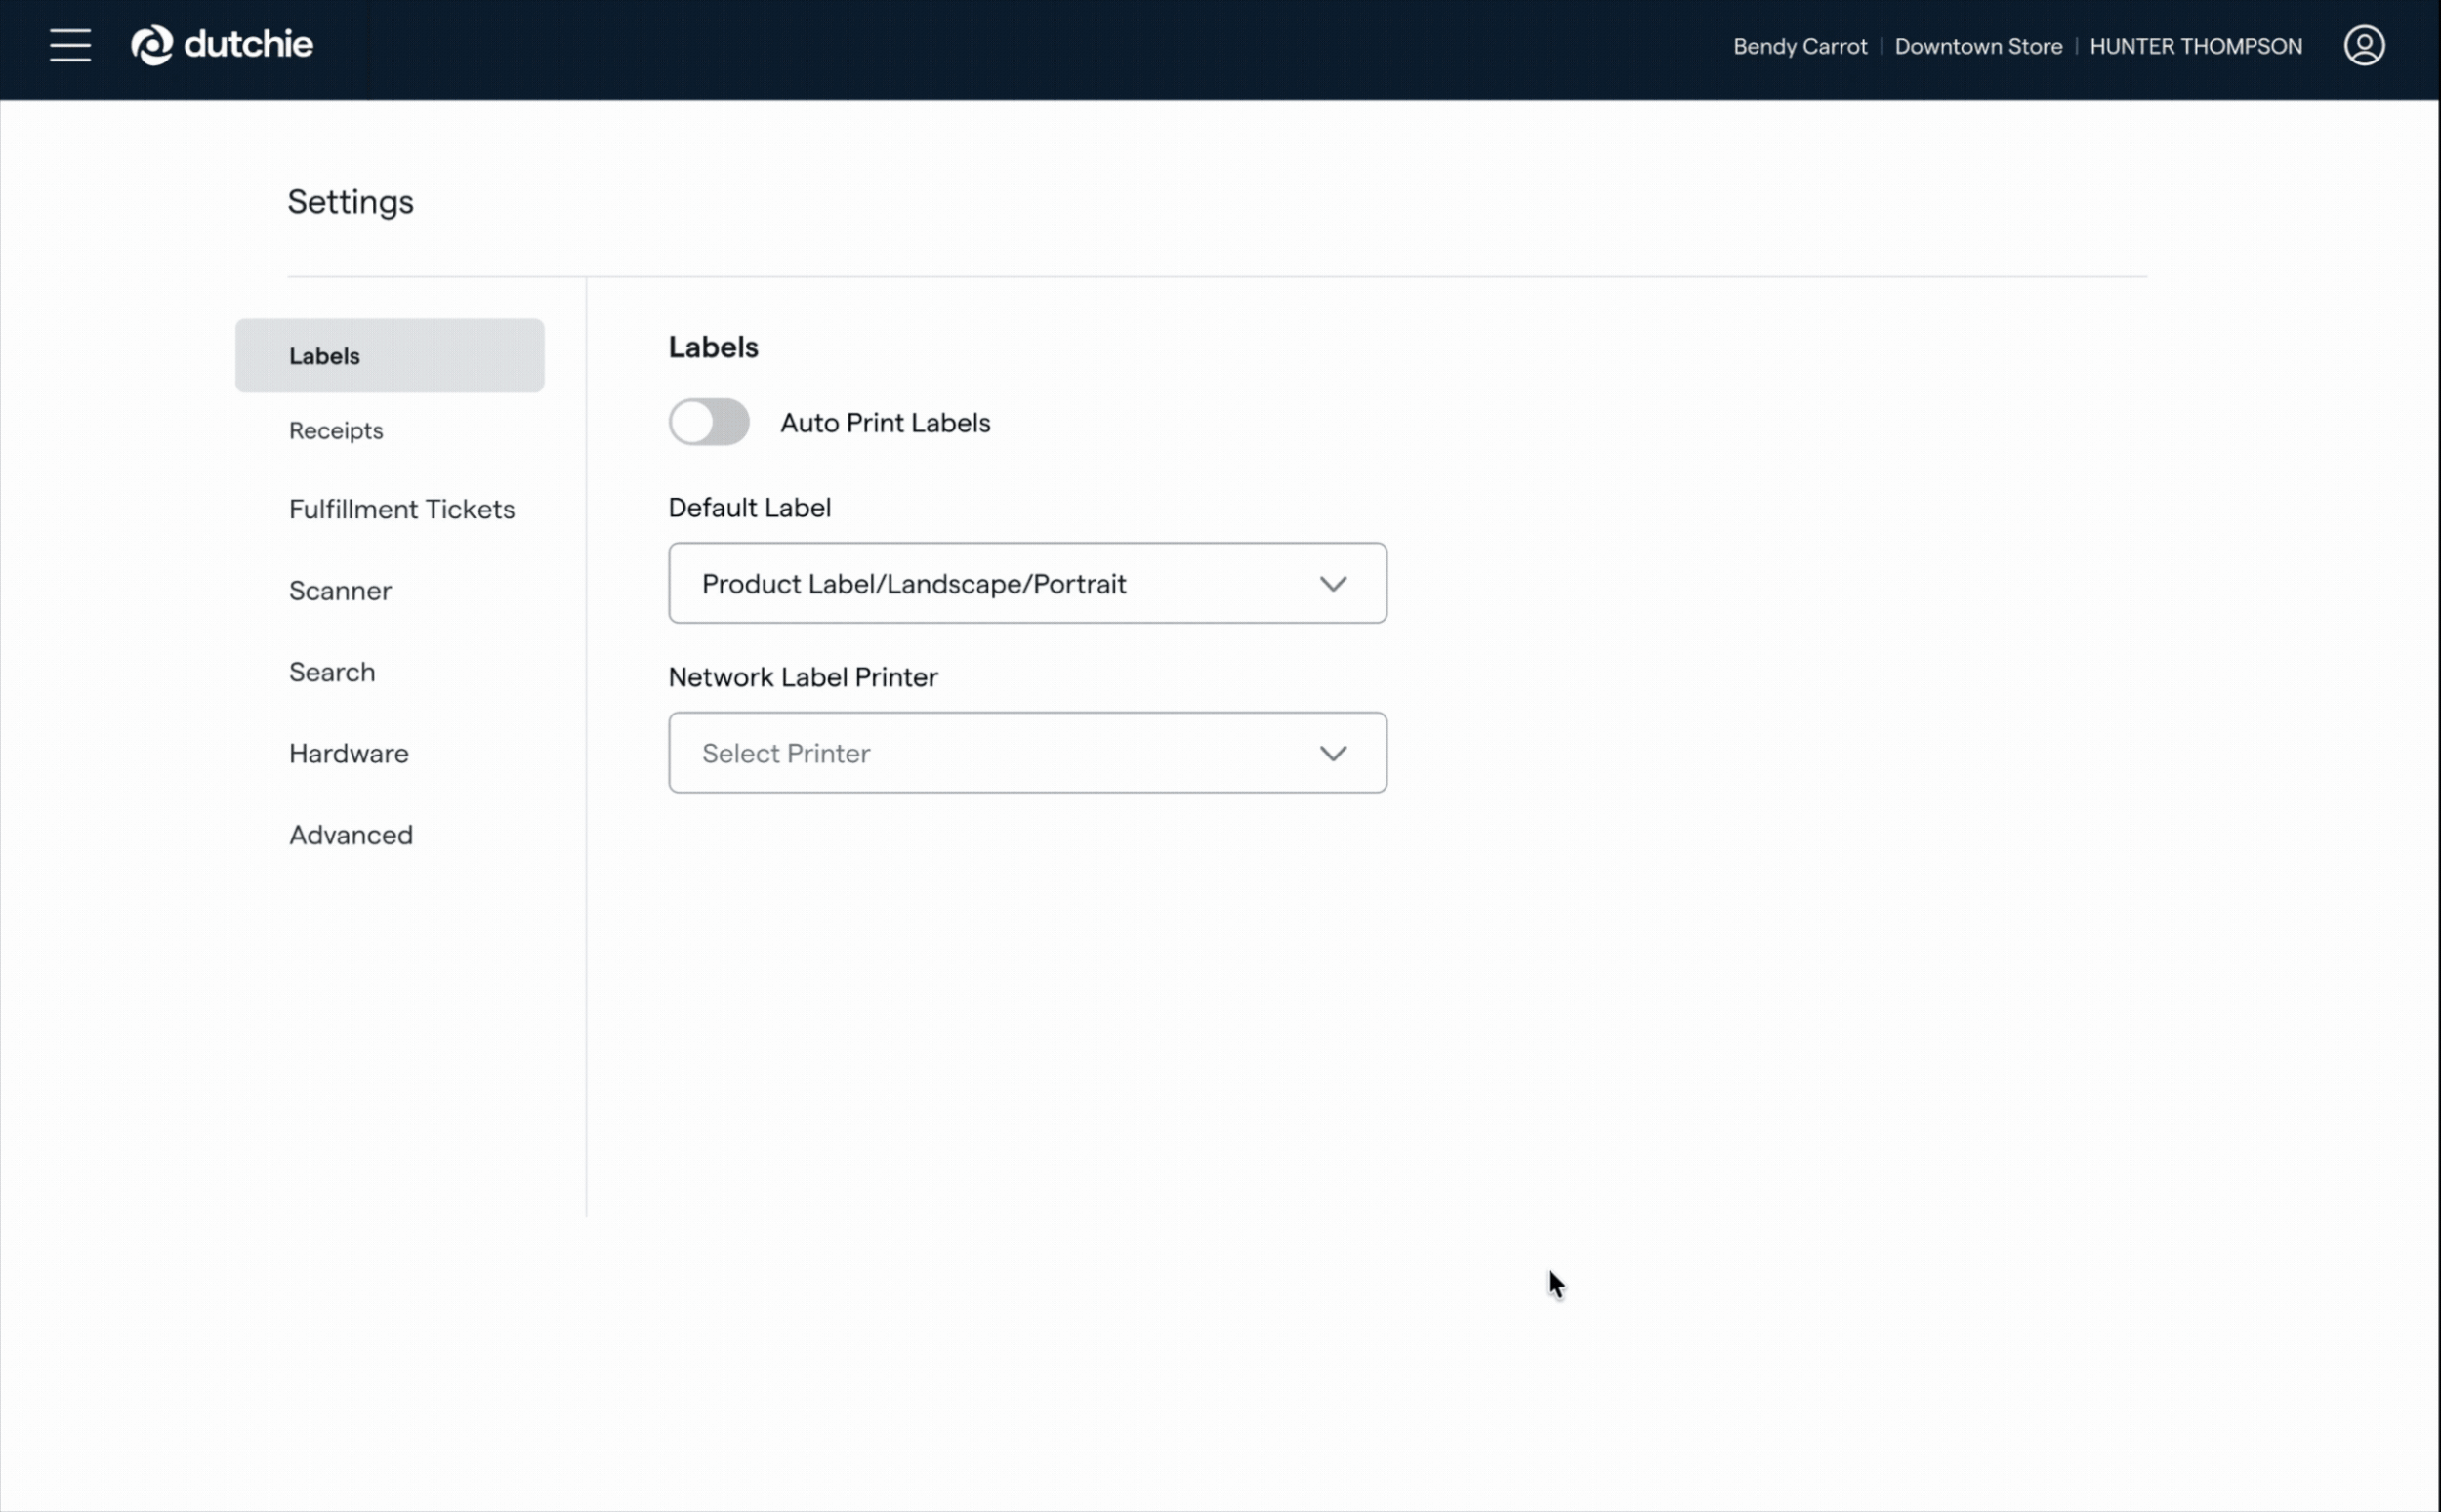Switch to the Receipts settings tab
2441x1512 pixels.
point(336,431)
